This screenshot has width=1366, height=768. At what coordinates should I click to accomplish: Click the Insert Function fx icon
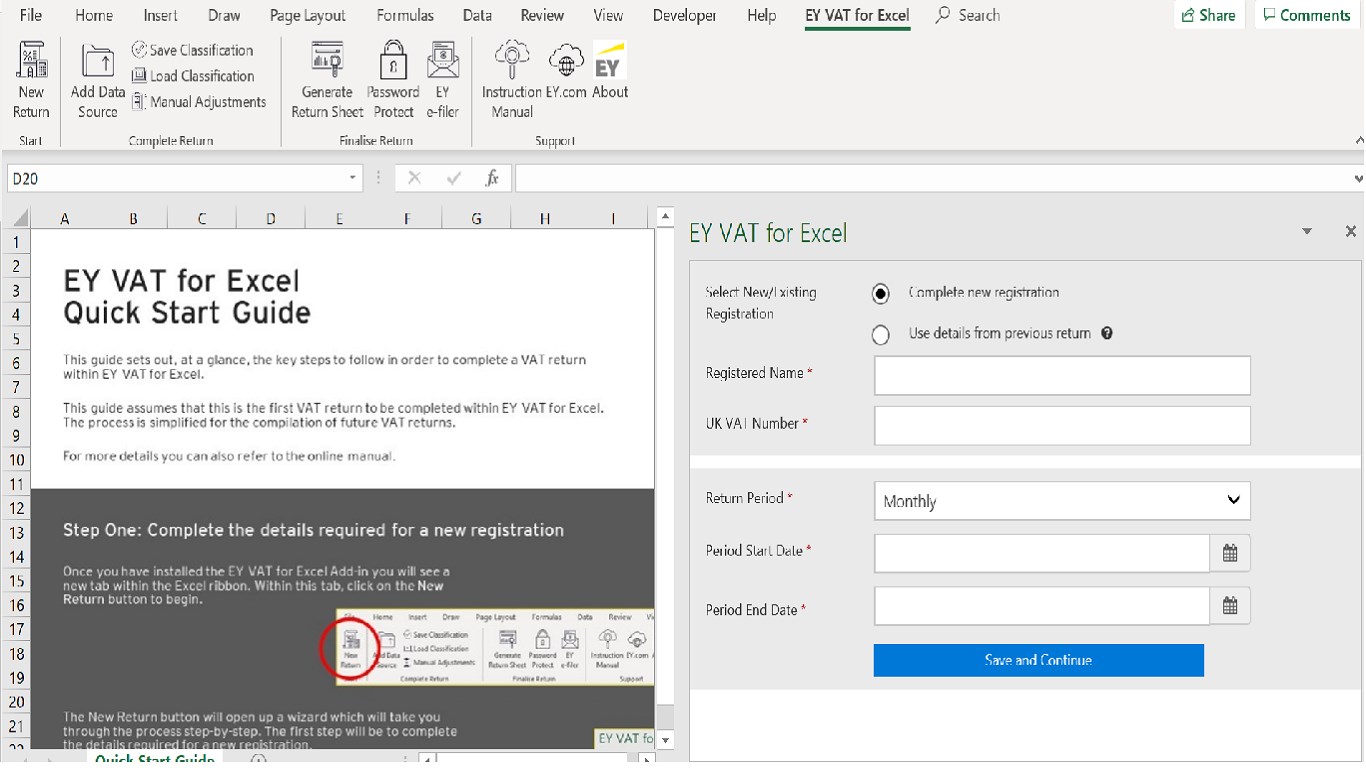[492, 178]
